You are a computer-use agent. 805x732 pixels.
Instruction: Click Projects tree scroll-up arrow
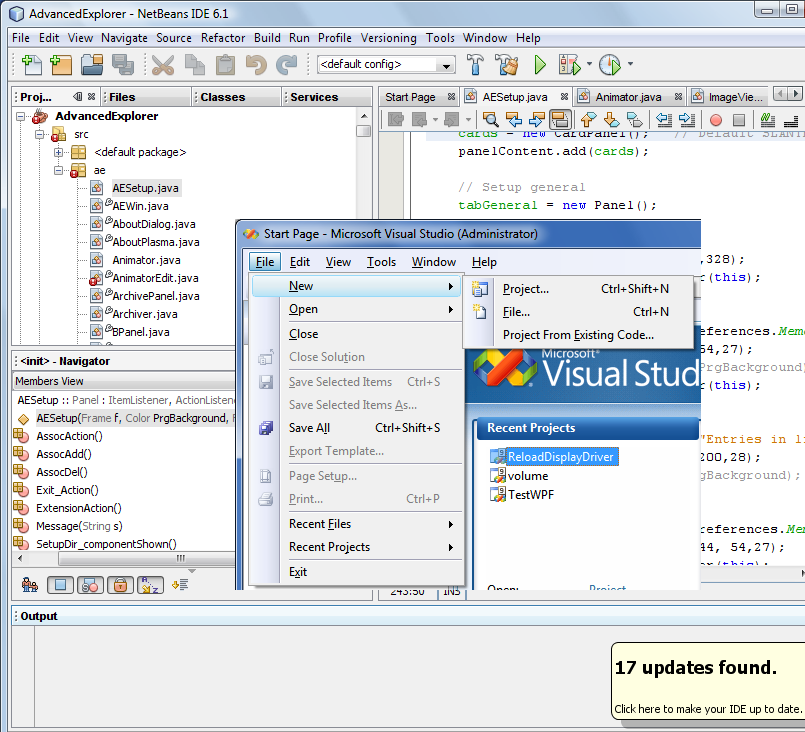(363, 117)
